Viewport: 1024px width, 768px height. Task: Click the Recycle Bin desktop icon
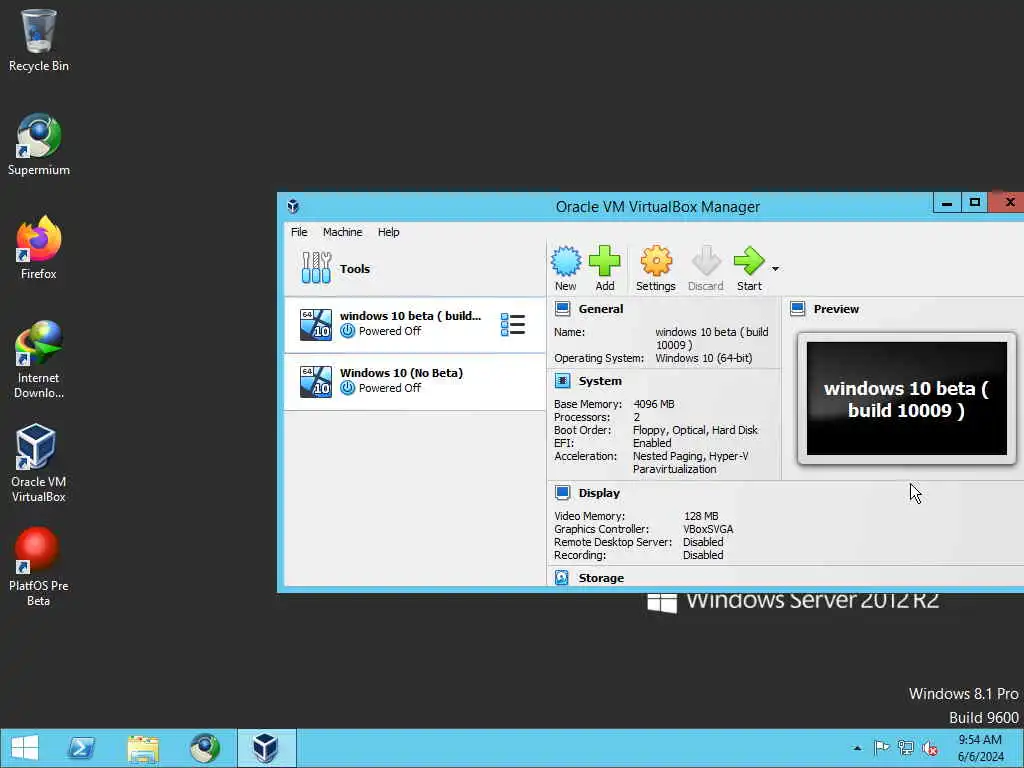coord(39,40)
